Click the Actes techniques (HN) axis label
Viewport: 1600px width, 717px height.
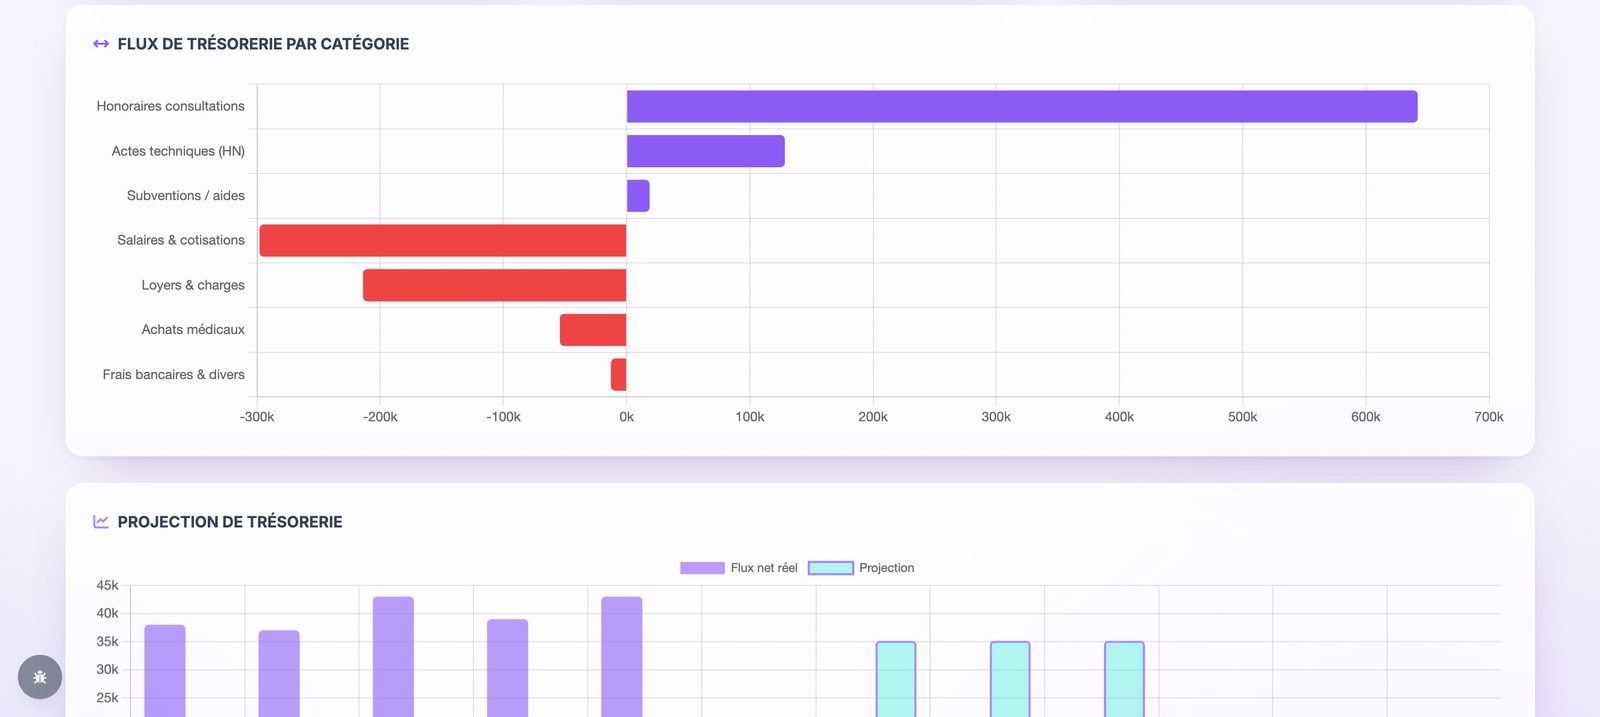point(178,151)
